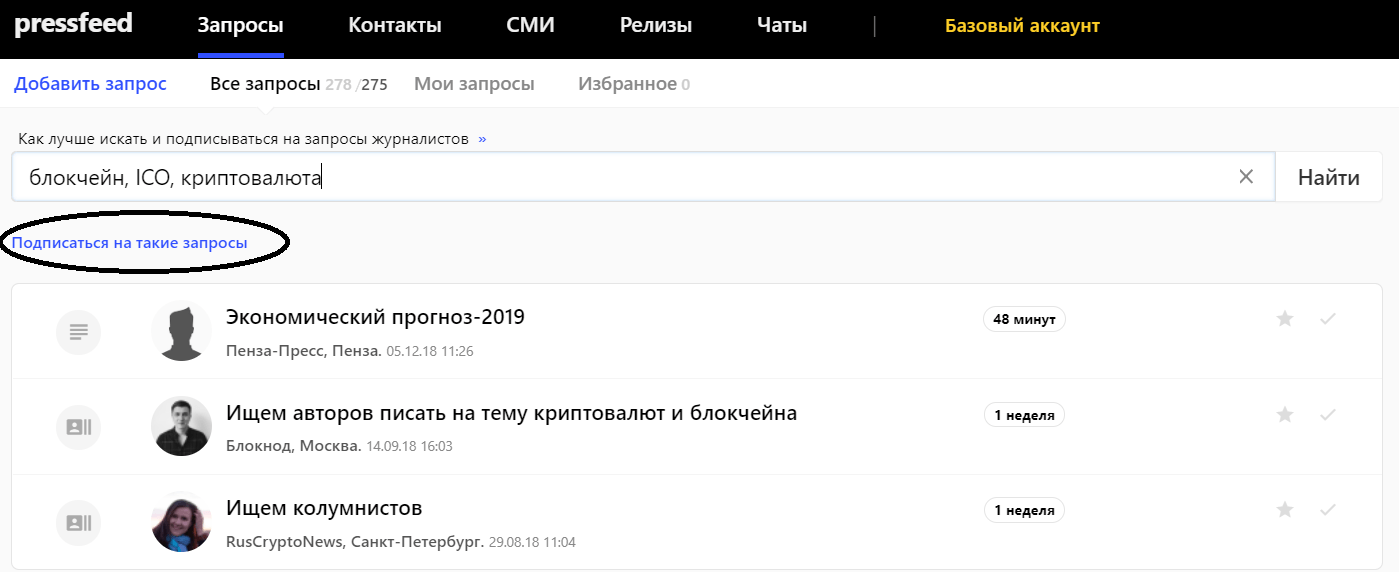The height and width of the screenshot is (572, 1399).
Task: Mark Экономический прогноз-2019 with checkmark
Action: point(1328,319)
